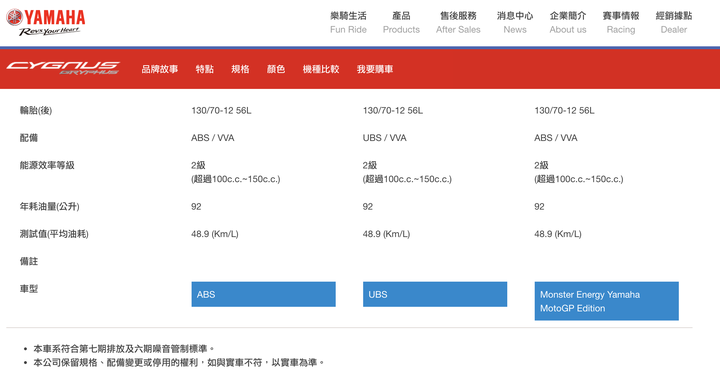Open the 企業簡介 About us menu
This screenshot has height=378, width=720.
568,23
